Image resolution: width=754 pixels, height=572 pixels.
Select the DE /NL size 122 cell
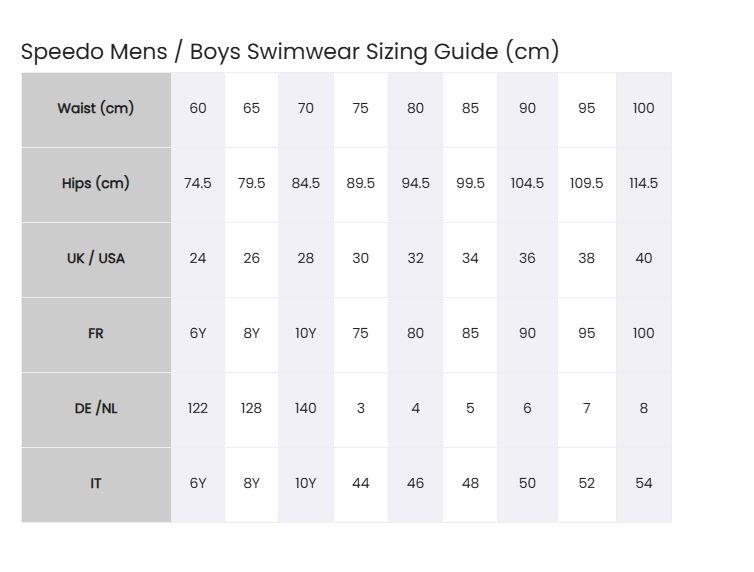(x=198, y=408)
